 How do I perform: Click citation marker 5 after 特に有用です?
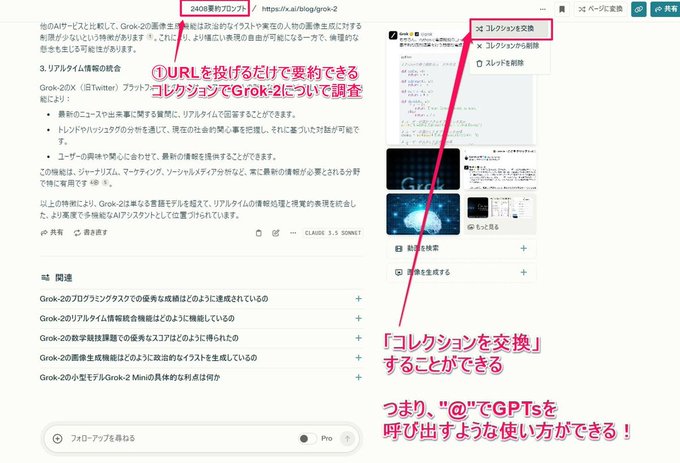pyautogui.click(x=105, y=183)
